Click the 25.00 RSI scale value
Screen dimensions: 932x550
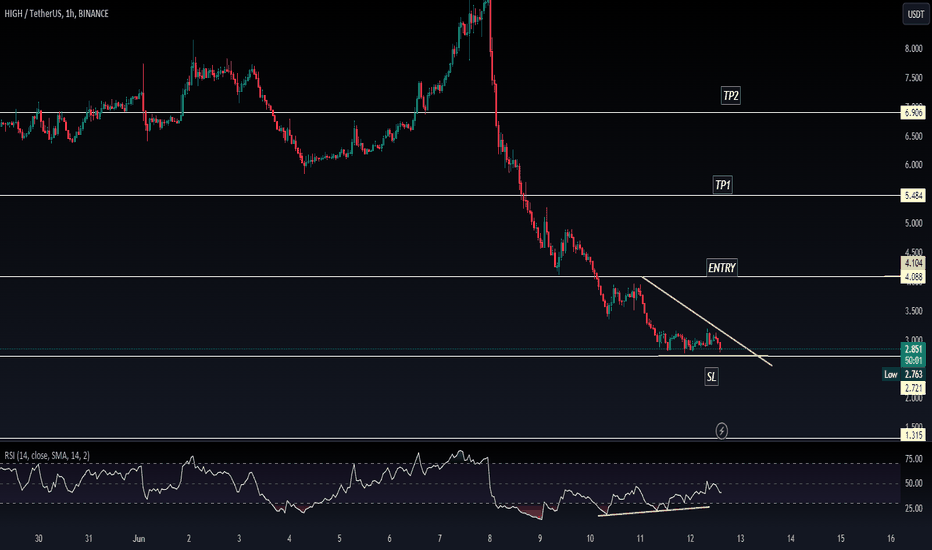pos(914,508)
